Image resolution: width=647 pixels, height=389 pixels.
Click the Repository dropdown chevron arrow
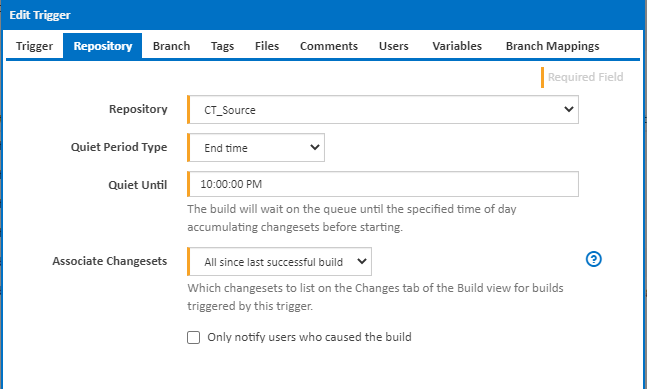[569, 109]
